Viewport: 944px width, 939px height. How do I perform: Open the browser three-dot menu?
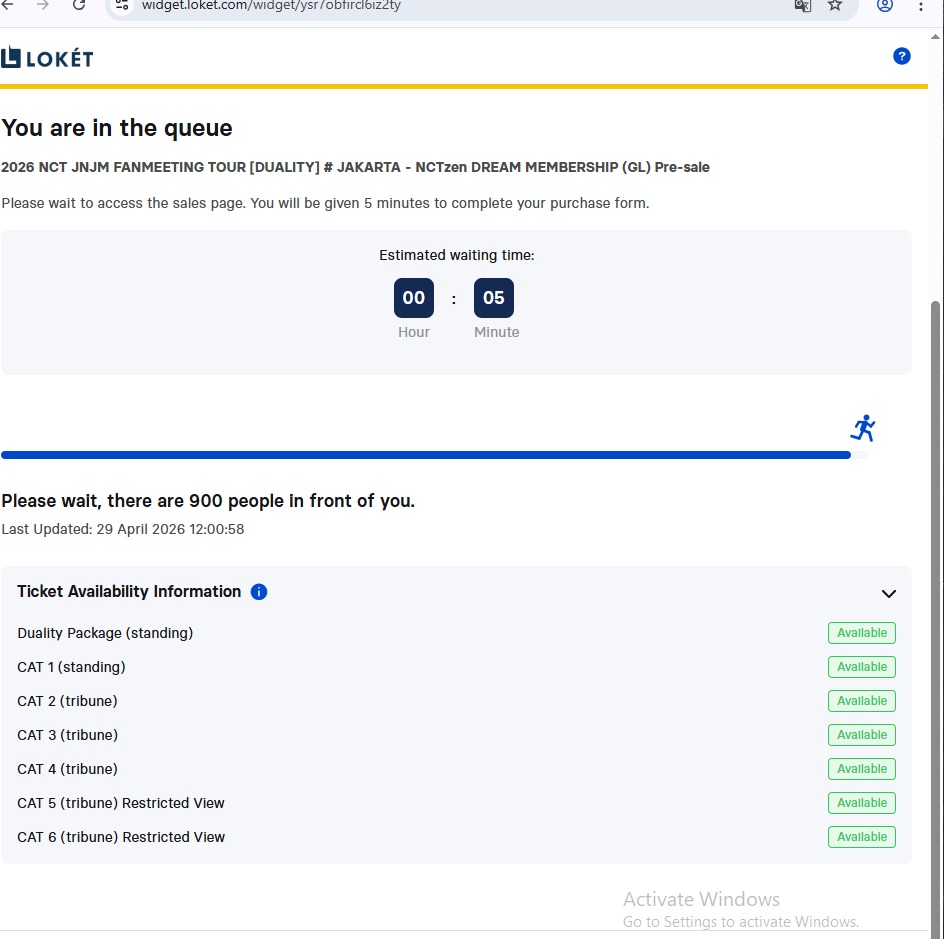(921, 5)
